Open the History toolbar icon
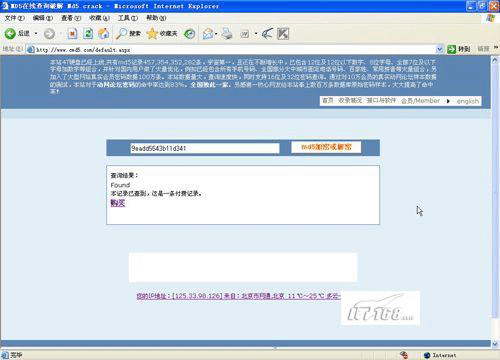This screenshot has width=500, height=360. click(x=190, y=34)
